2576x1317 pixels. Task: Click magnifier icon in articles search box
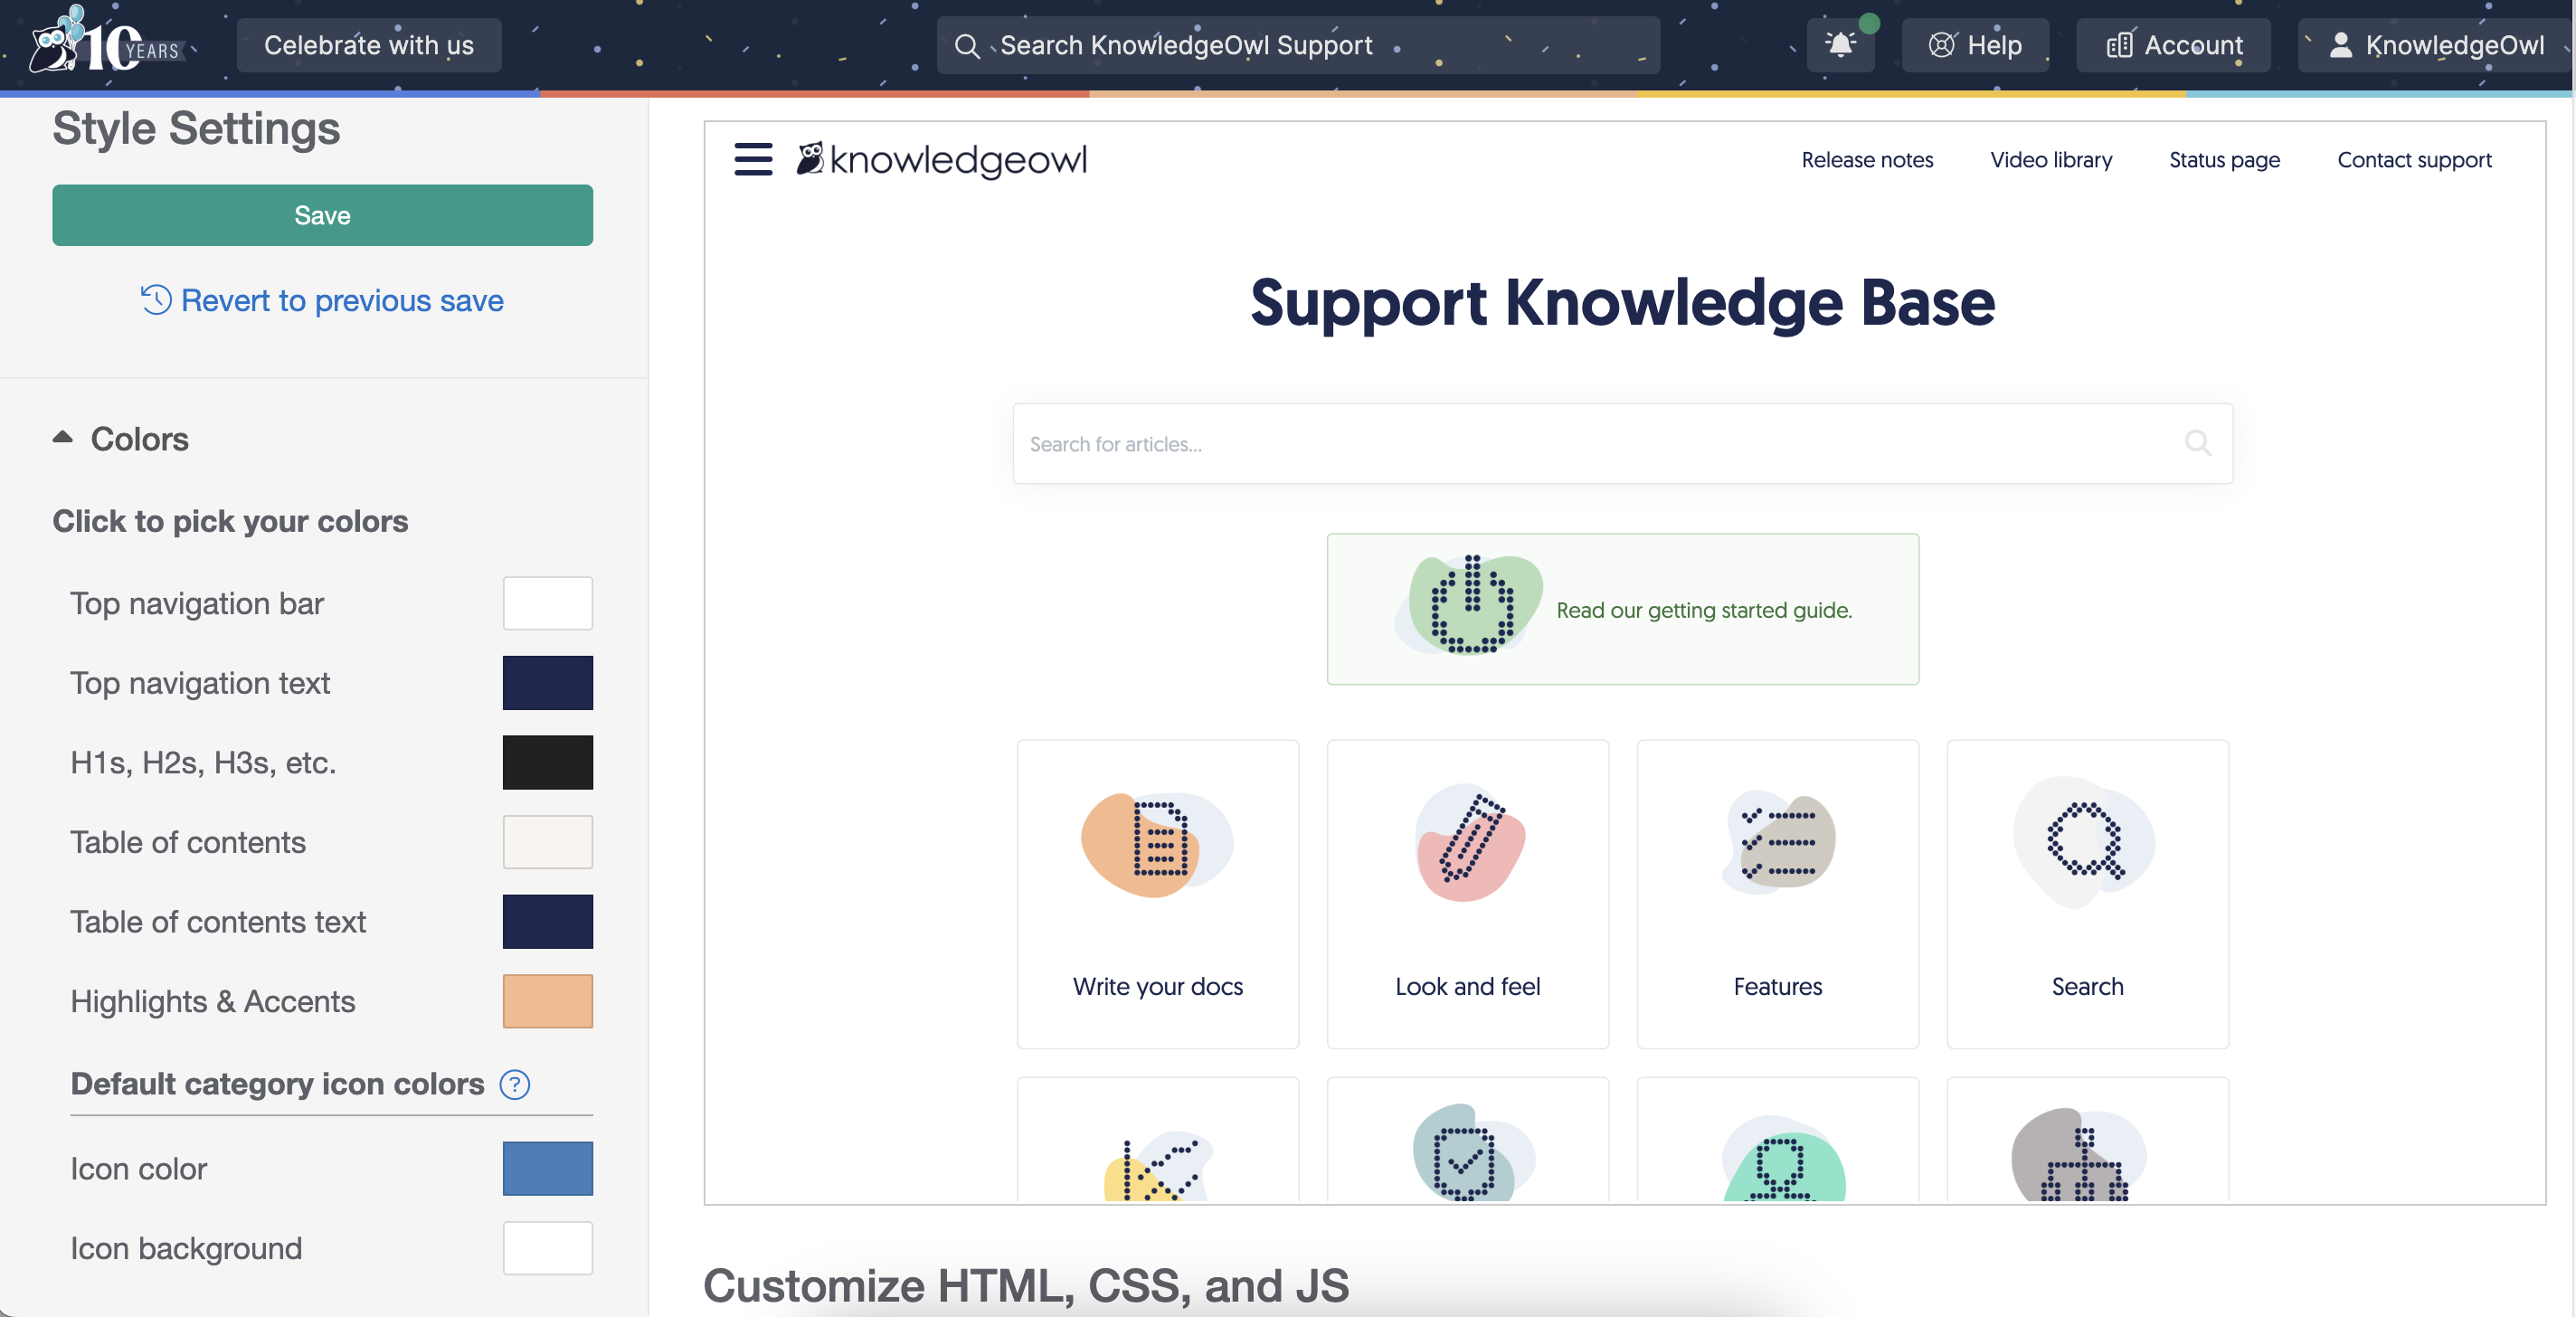click(2197, 443)
